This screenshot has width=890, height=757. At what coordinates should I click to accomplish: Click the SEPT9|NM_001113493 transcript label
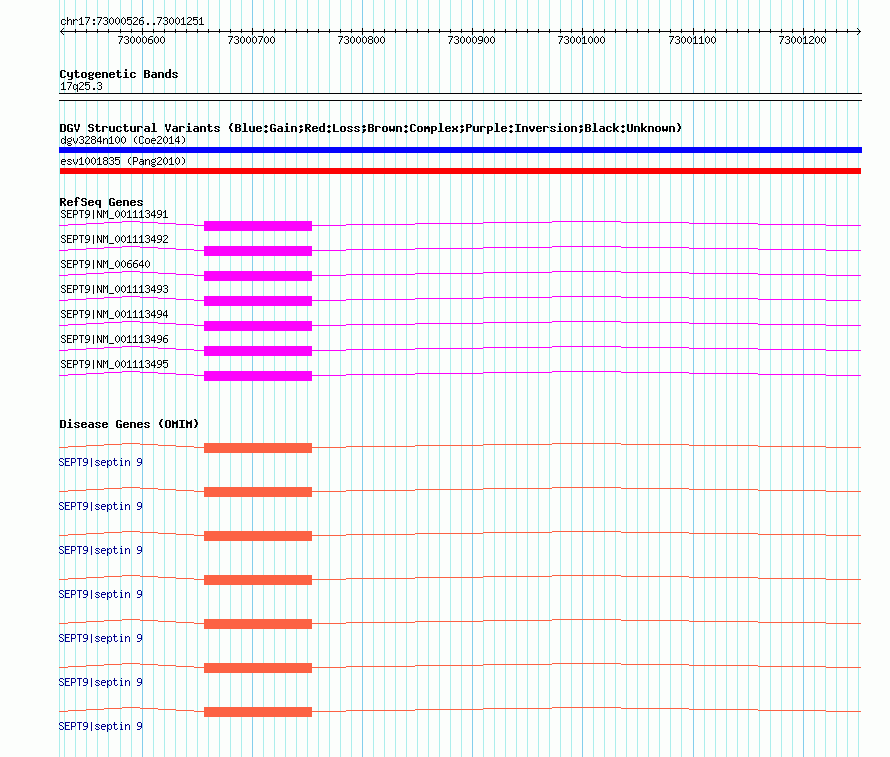[114, 289]
